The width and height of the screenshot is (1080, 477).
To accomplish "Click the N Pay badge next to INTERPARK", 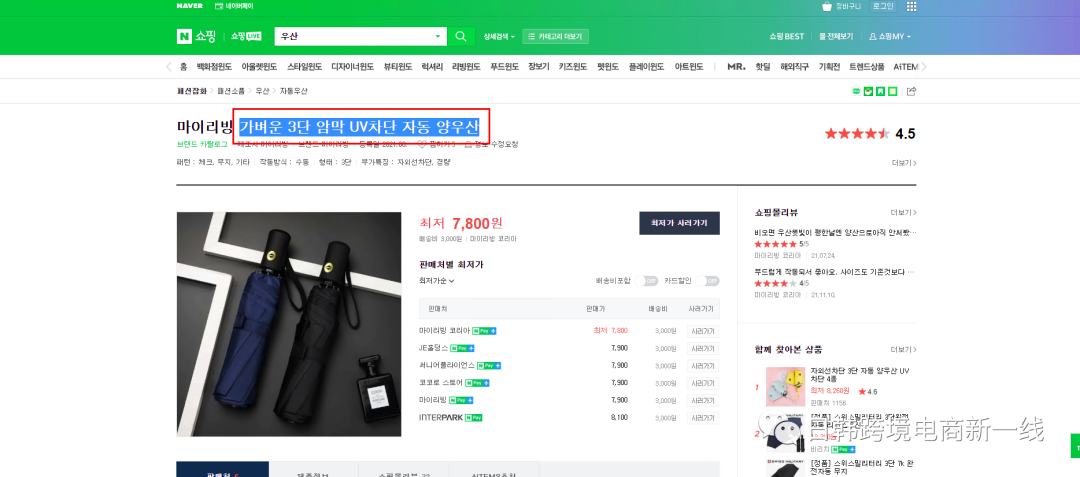I will click(473, 417).
